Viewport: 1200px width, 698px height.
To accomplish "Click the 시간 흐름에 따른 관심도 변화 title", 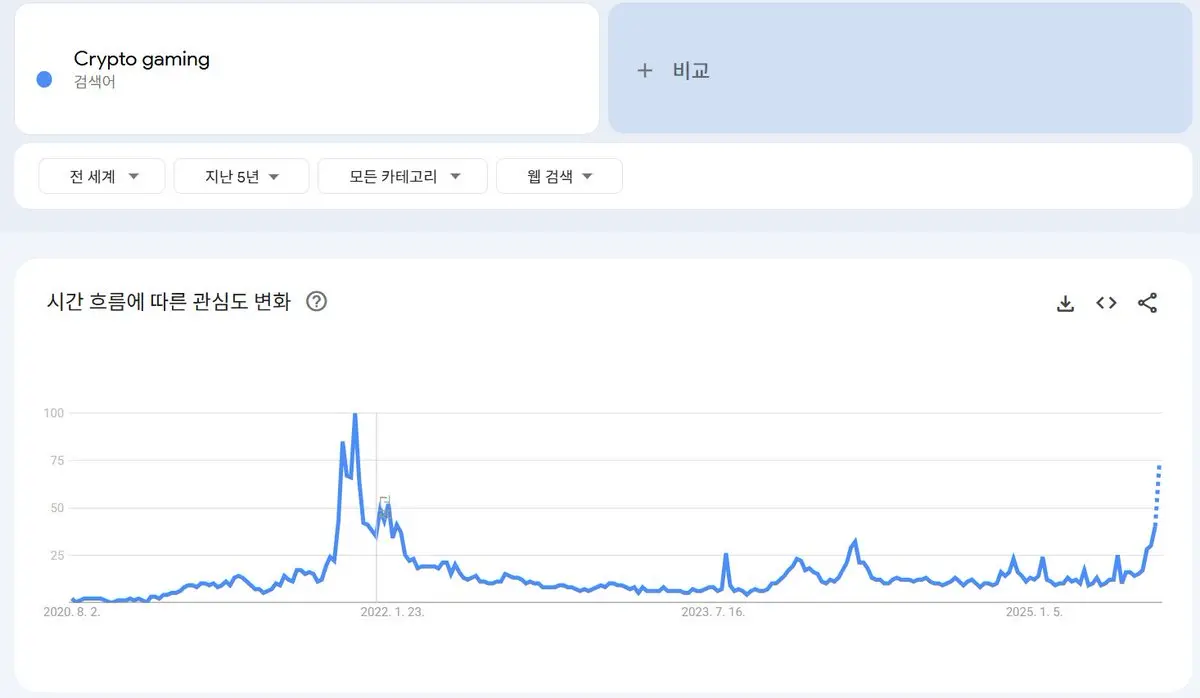I will tap(169, 301).
